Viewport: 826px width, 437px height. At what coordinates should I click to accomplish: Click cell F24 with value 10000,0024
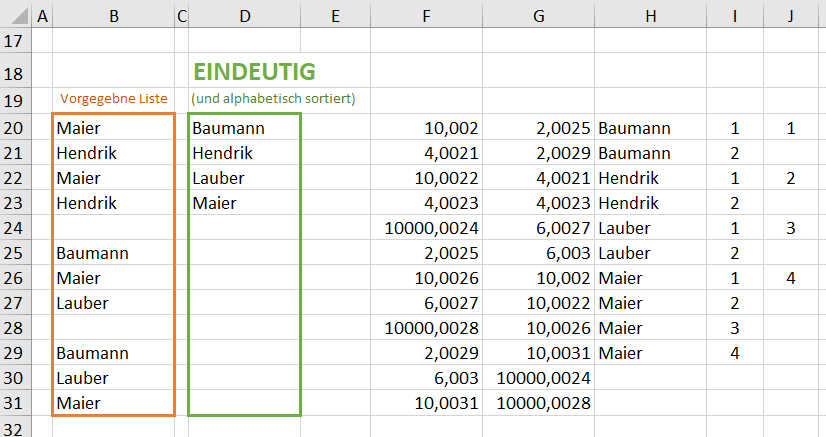pyautogui.click(x=427, y=227)
